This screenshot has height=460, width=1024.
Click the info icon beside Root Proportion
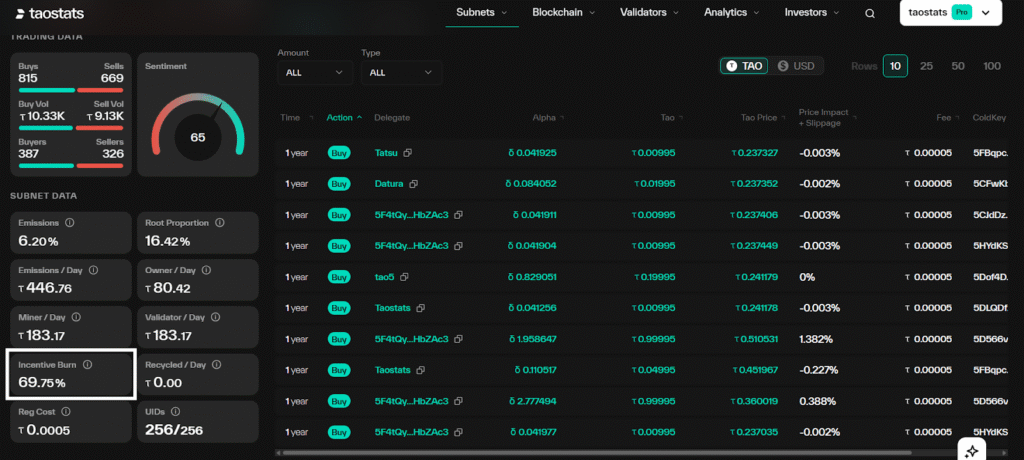219,223
